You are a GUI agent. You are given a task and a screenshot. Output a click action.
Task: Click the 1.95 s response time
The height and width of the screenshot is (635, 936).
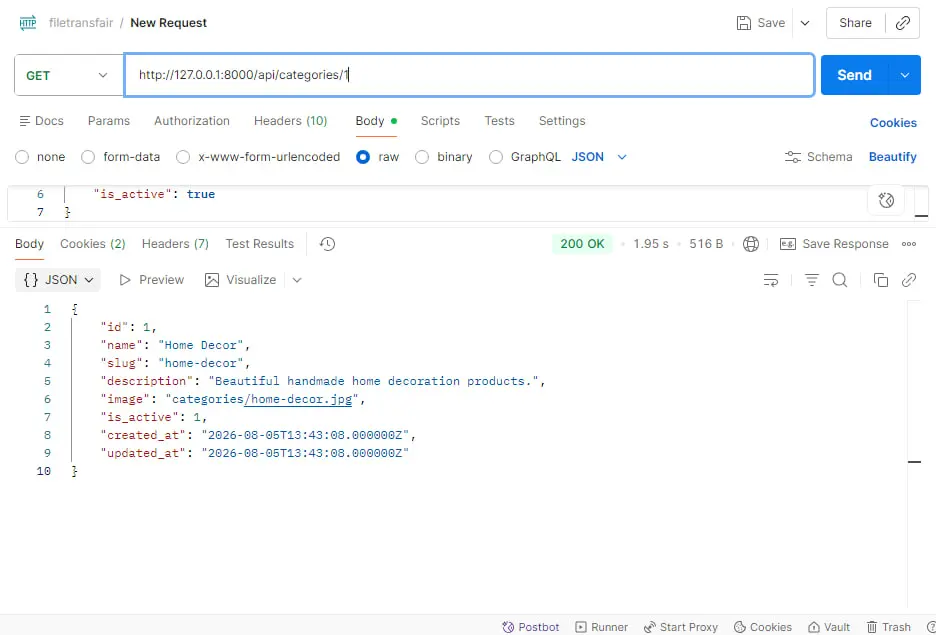(651, 243)
